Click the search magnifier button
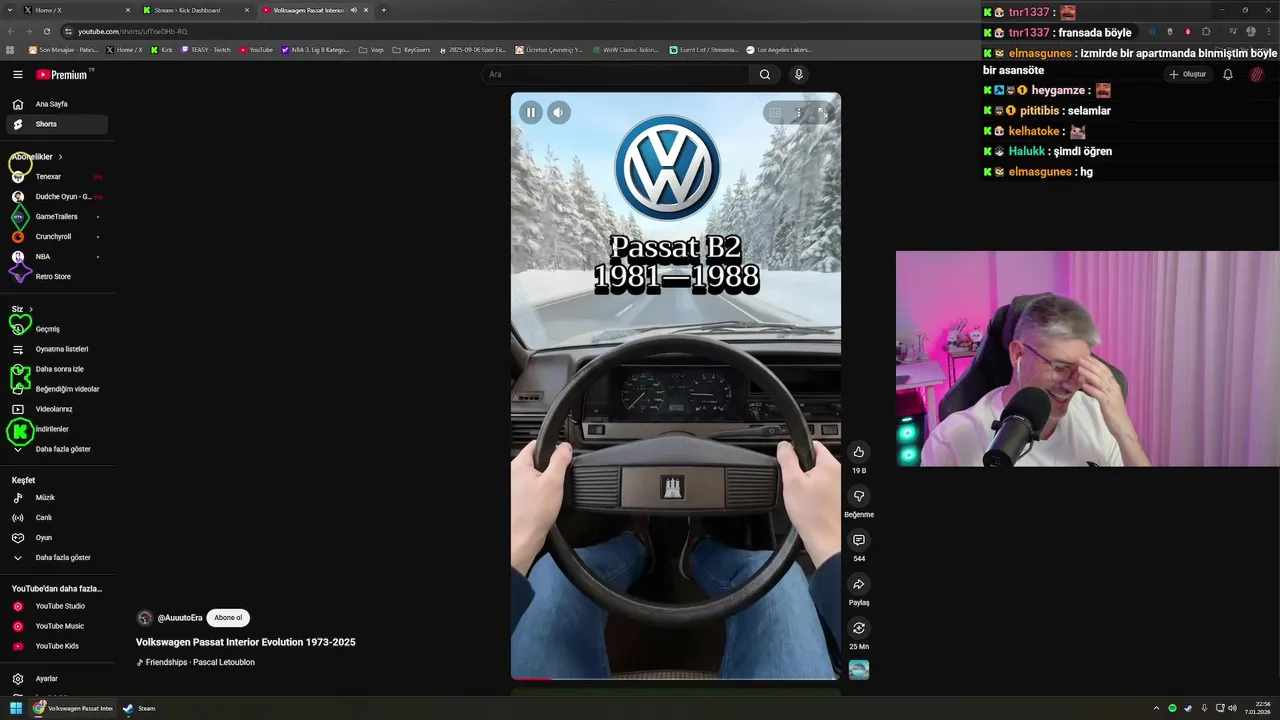 [765, 74]
